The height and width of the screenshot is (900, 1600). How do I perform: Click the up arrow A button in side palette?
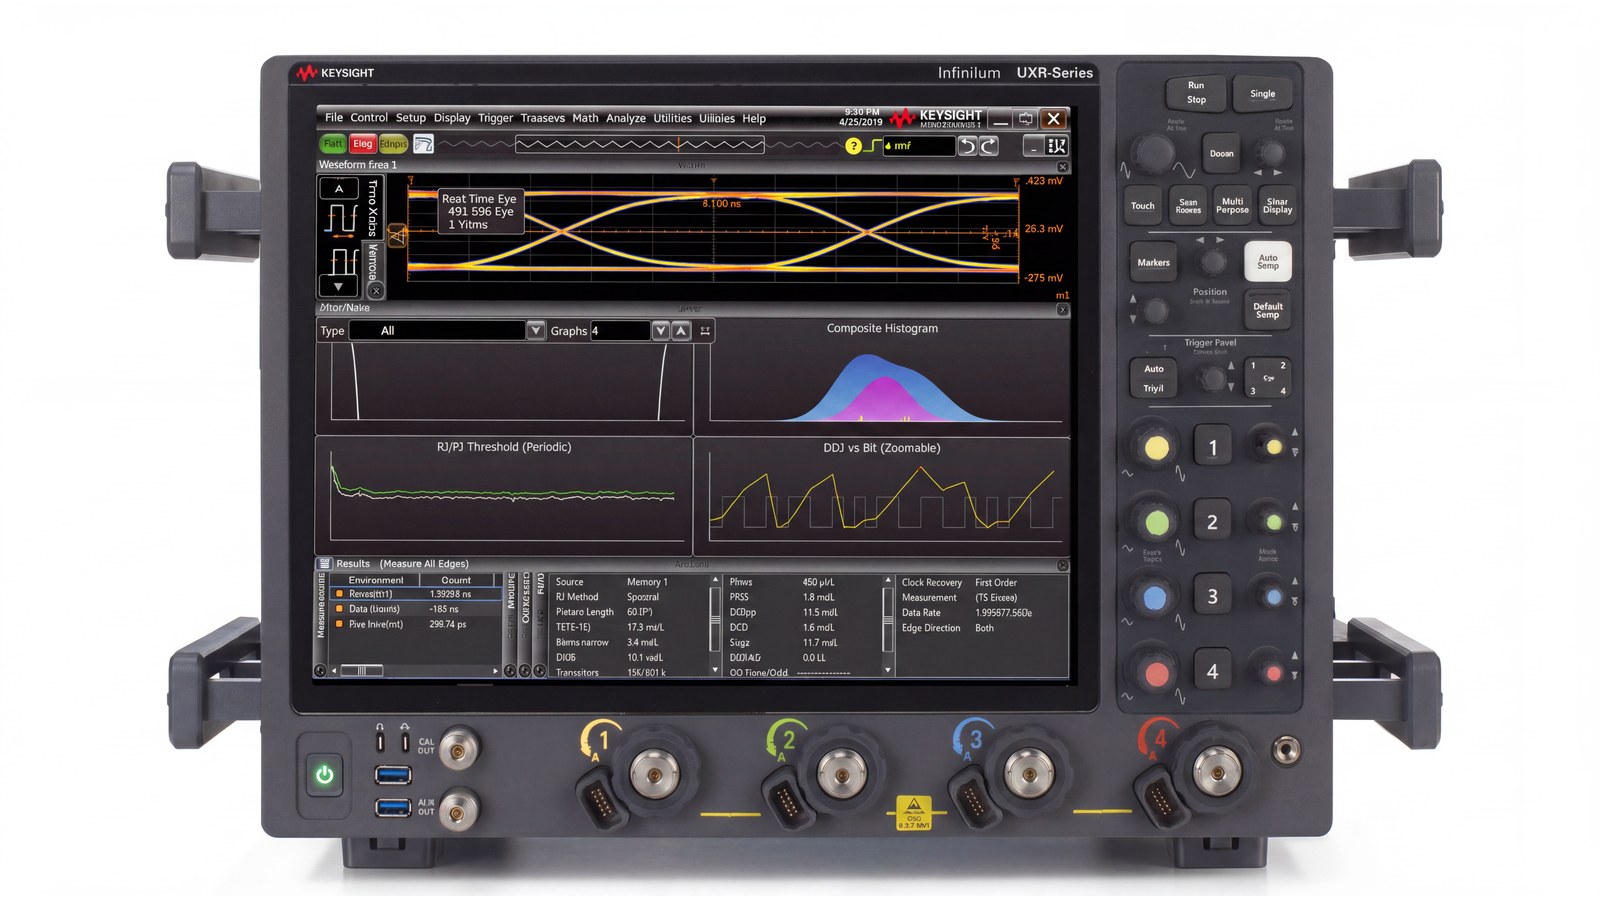click(x=338, y=188)
